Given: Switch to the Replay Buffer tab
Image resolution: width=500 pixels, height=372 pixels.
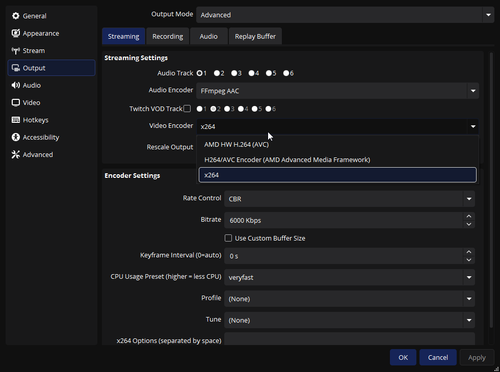Looking at the screenshot, I should 255,36.
